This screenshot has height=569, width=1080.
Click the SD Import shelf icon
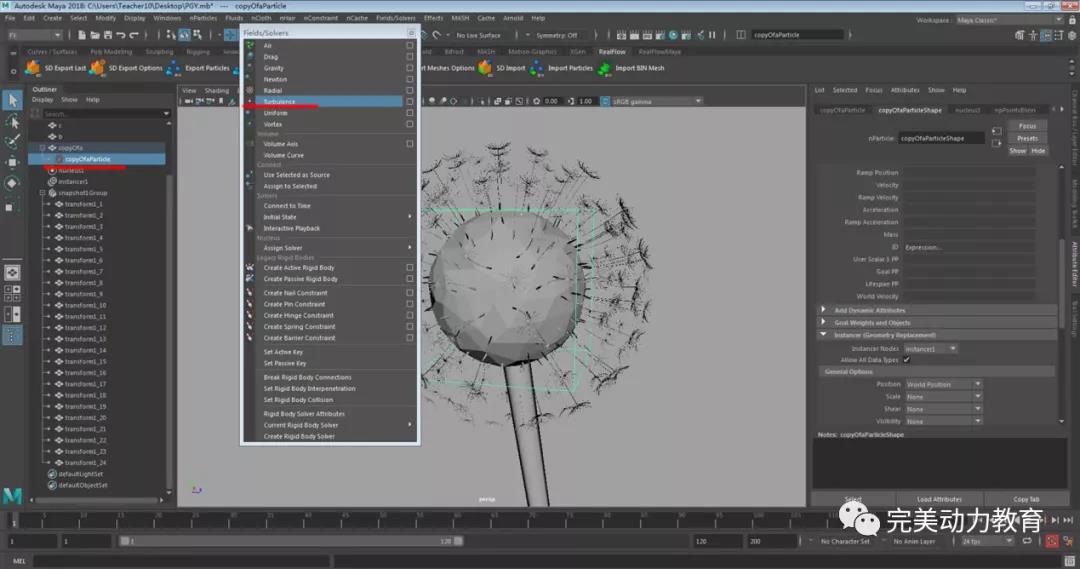tap(485, 68)
